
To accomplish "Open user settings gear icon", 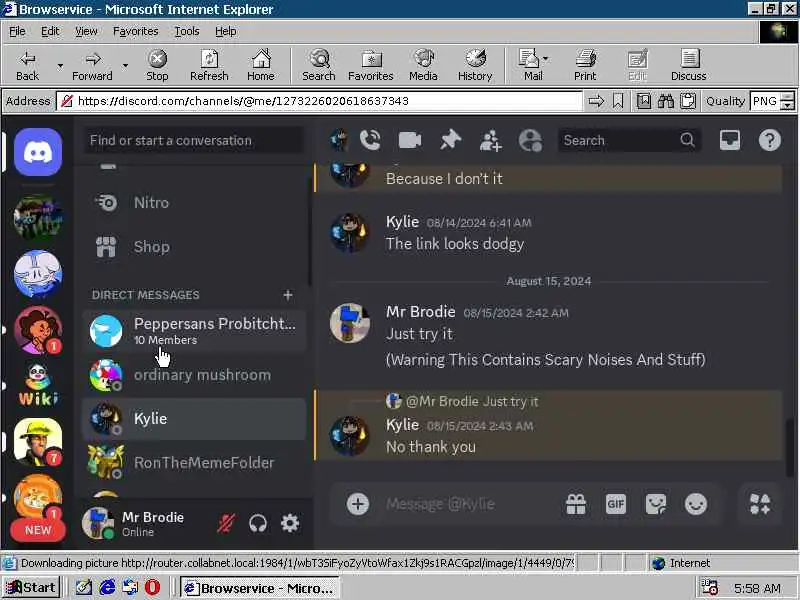I will click(x=290, y=523).
